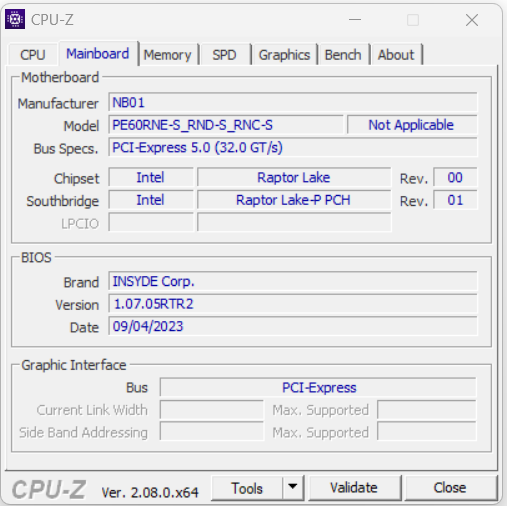Go to the Graphics tab
The height and width of the screenshot is (506, 507).
pyautogui.click(x=284, y=55)
